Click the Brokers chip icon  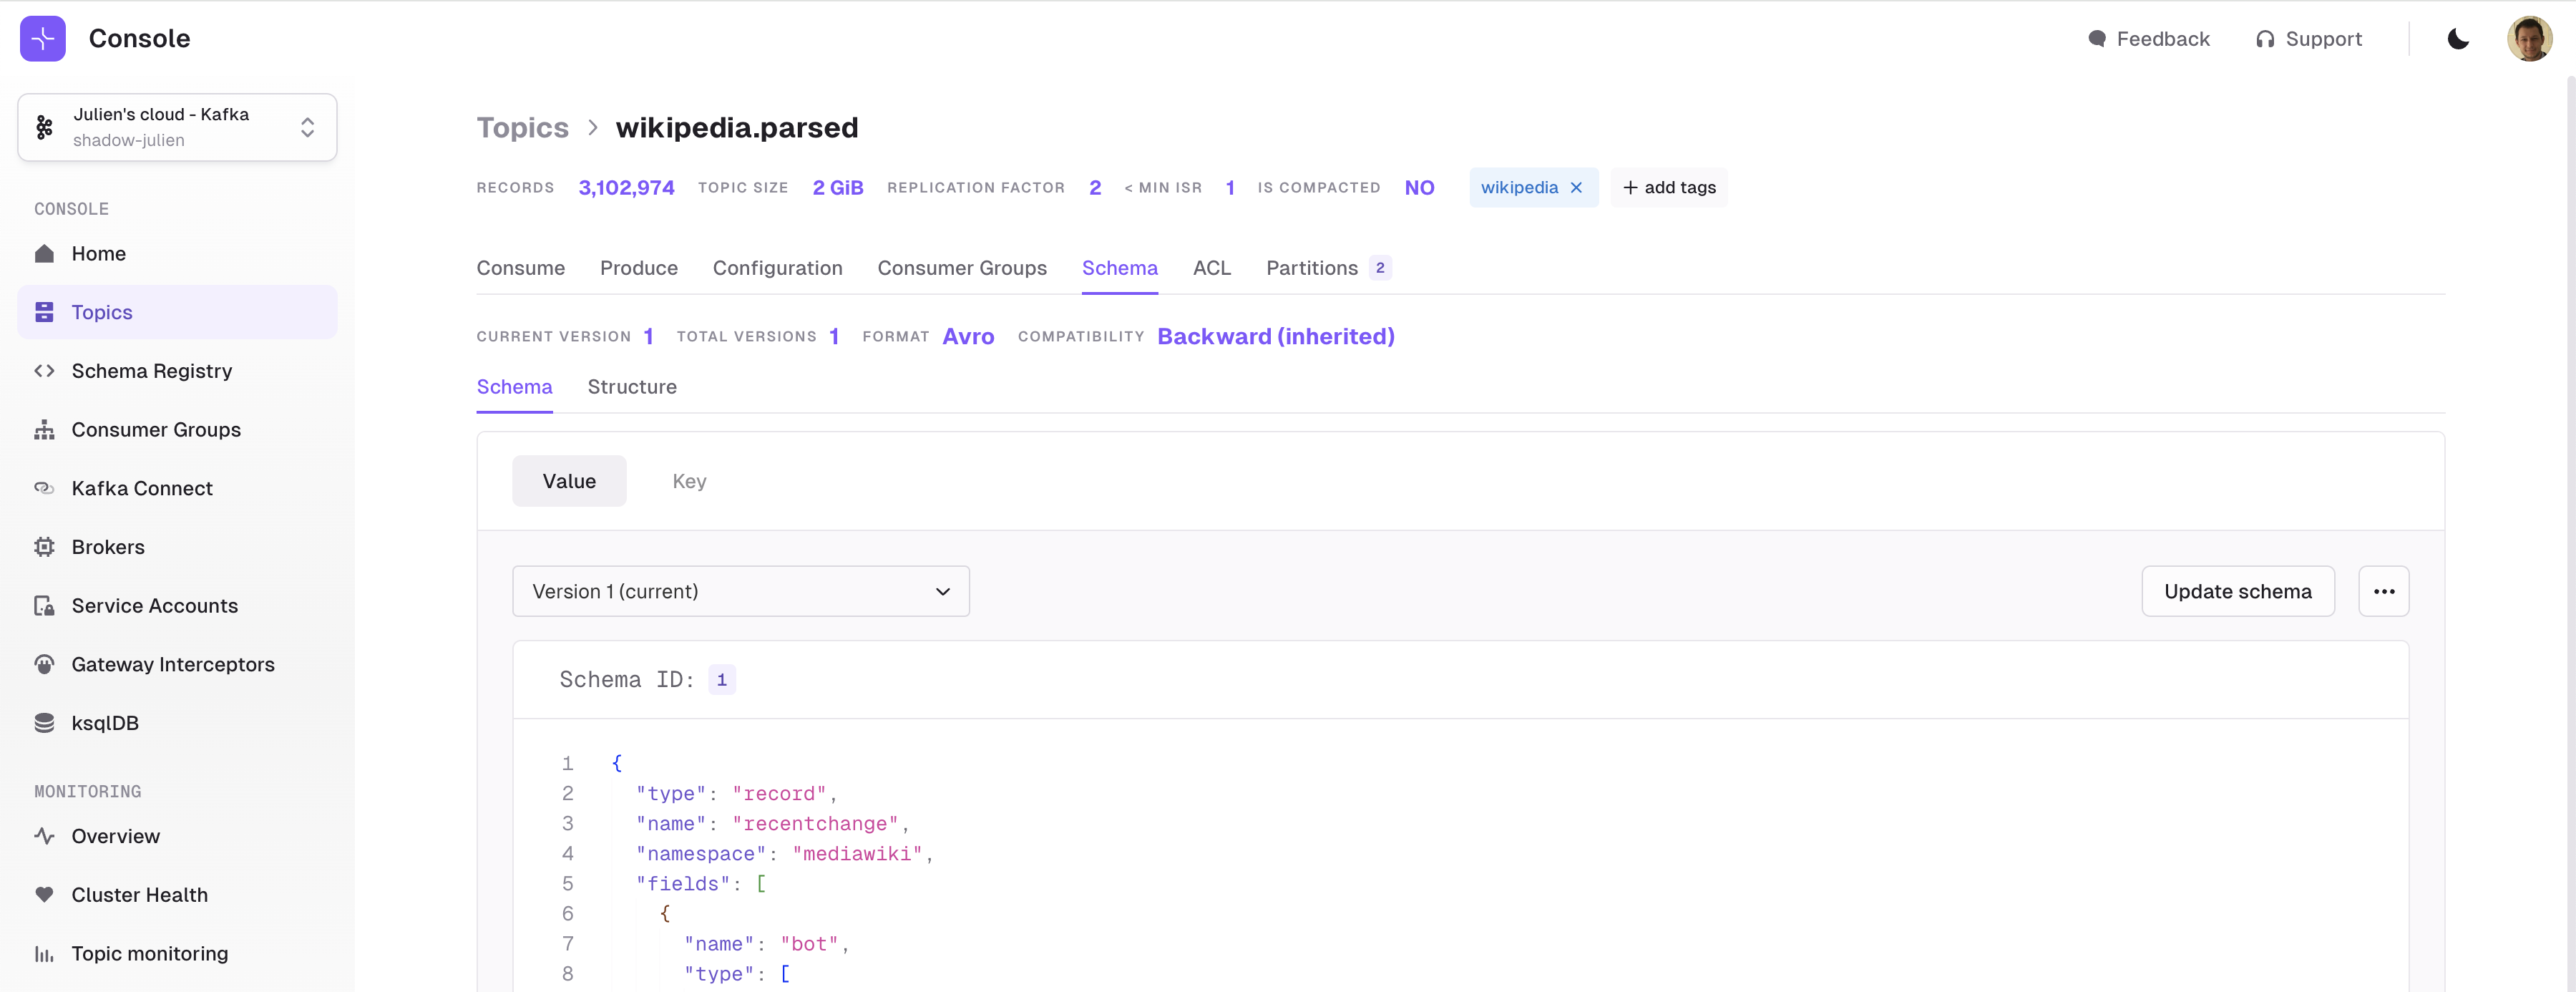[x=44, y=547]
